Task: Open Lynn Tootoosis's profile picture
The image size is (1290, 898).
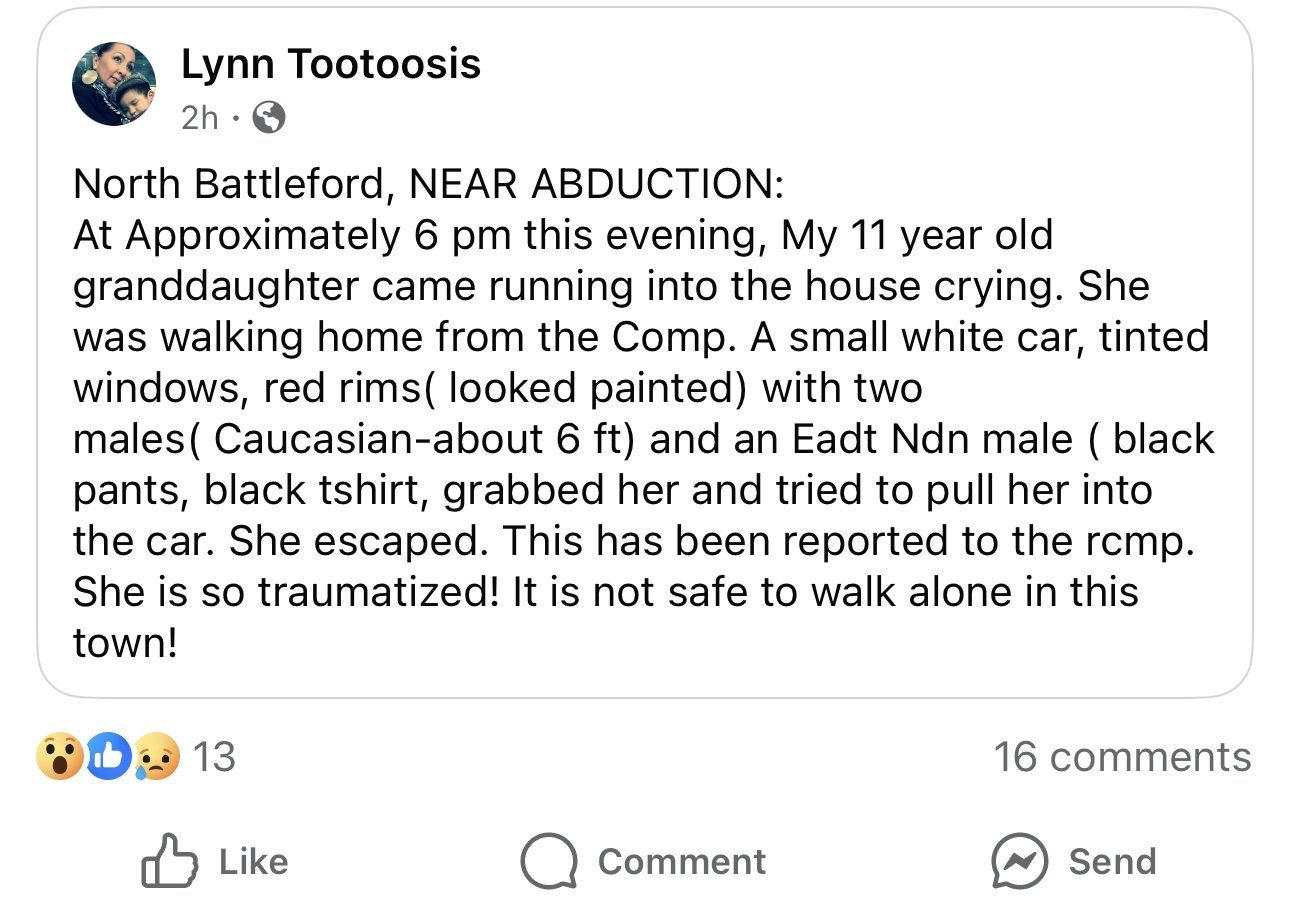Action: point(114,84)
